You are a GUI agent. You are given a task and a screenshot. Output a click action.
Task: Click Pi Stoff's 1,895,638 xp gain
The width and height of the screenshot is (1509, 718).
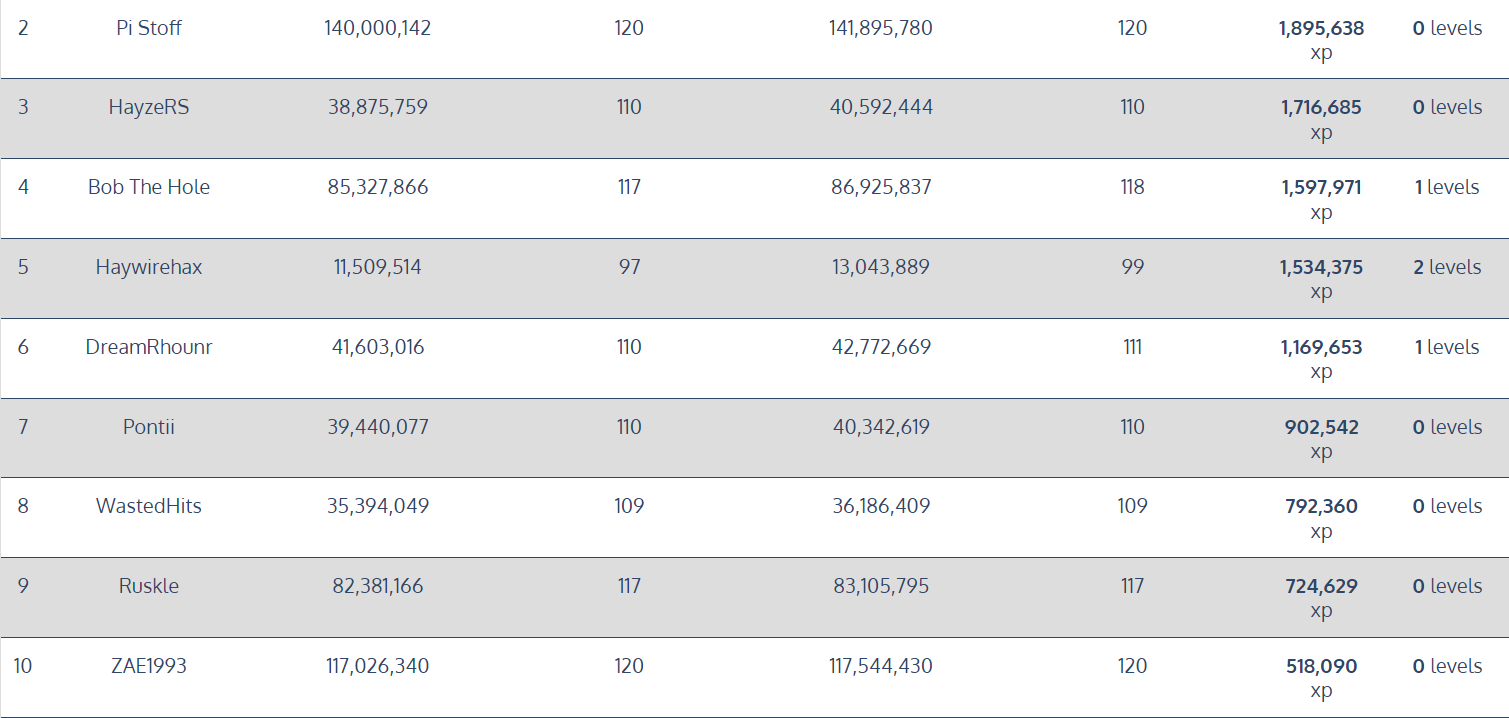coord(1321,40)
